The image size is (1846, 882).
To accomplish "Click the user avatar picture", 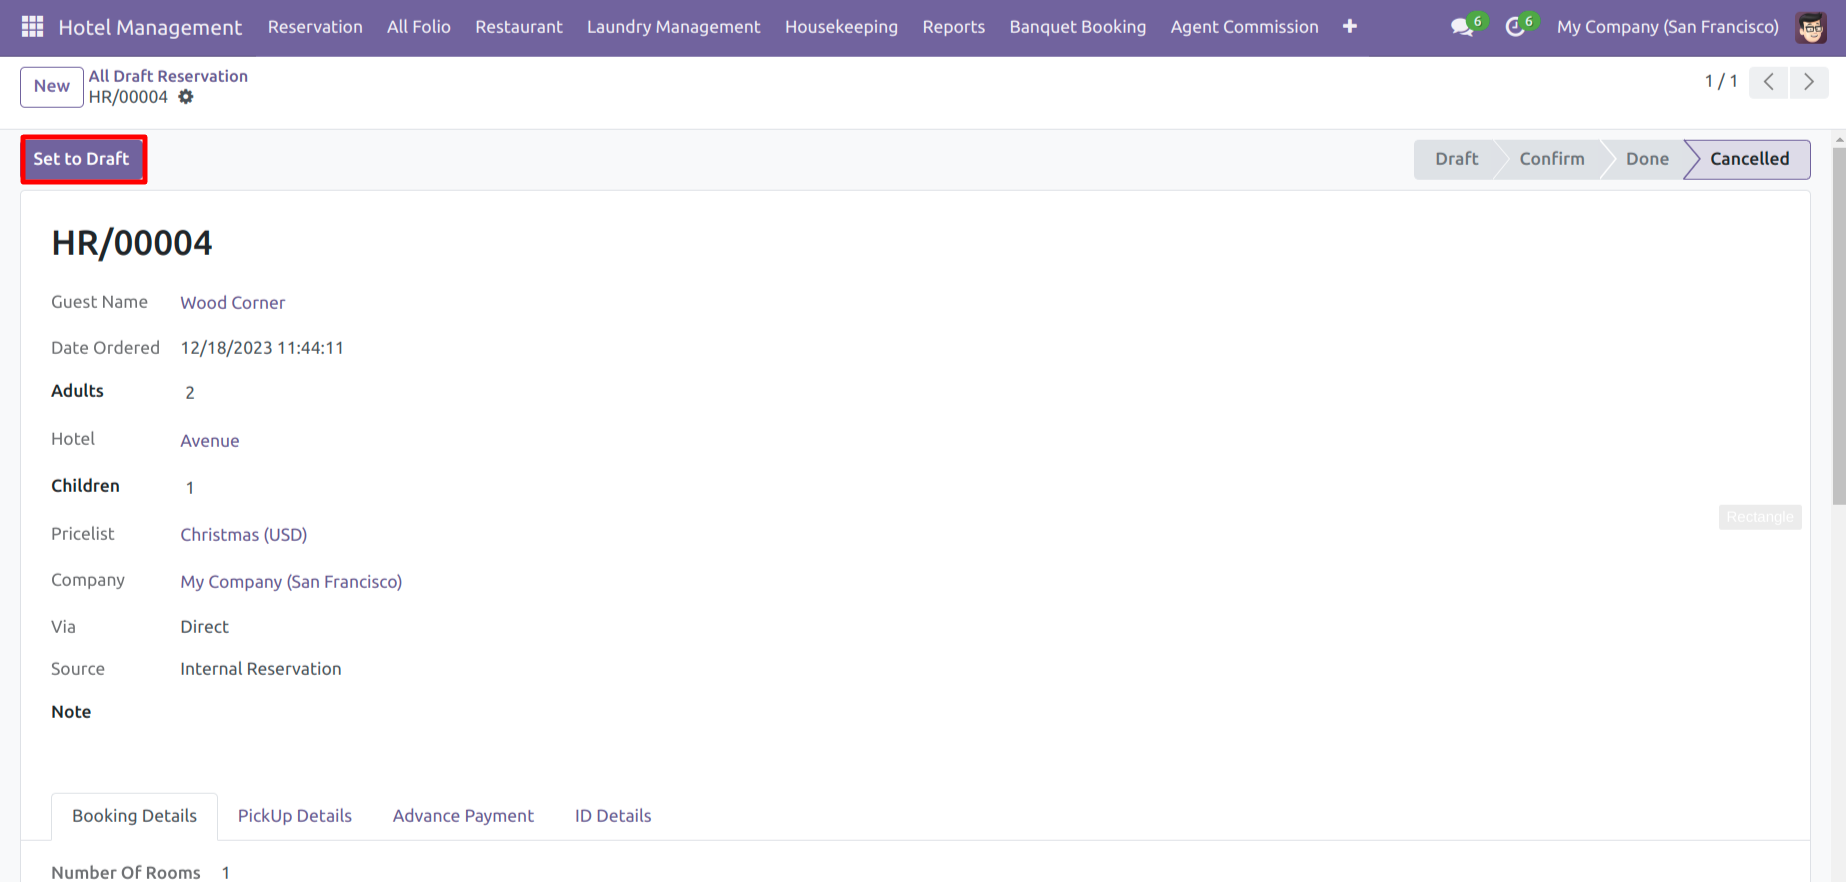I will pos(1811,27).
